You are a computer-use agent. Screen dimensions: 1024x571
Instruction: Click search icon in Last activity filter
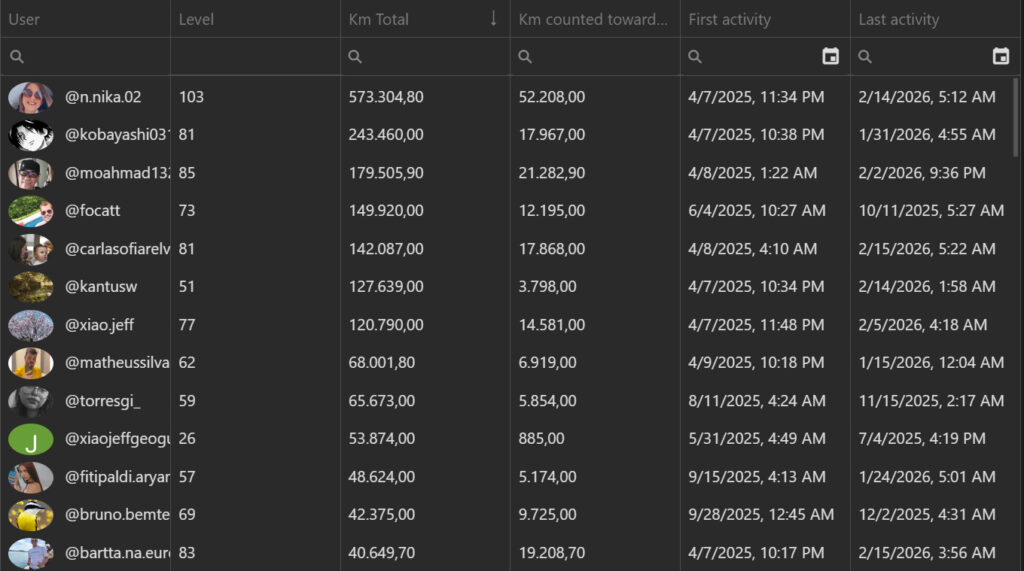click(x=865, y=57)
